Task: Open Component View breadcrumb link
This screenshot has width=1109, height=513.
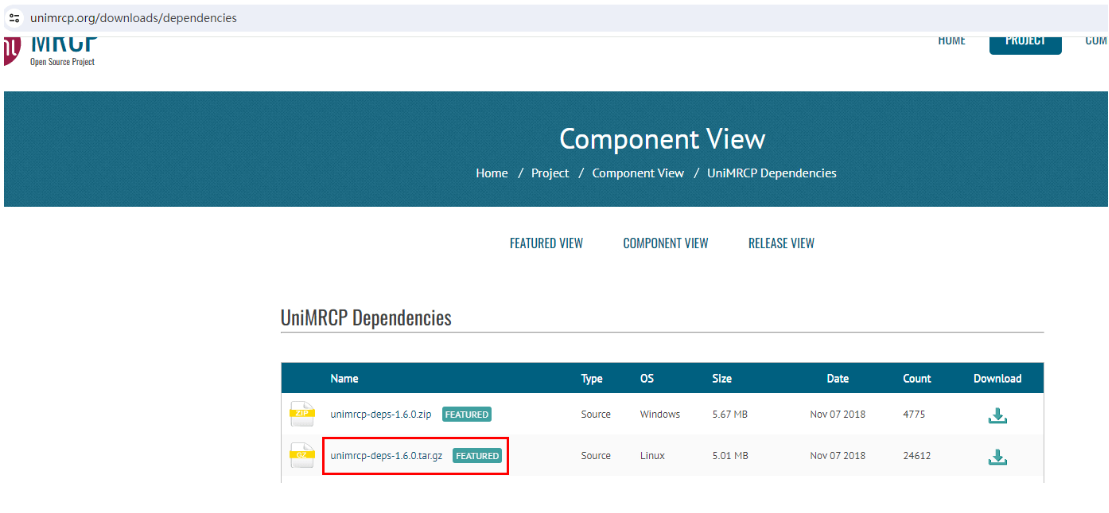Action: click(638, 173)
